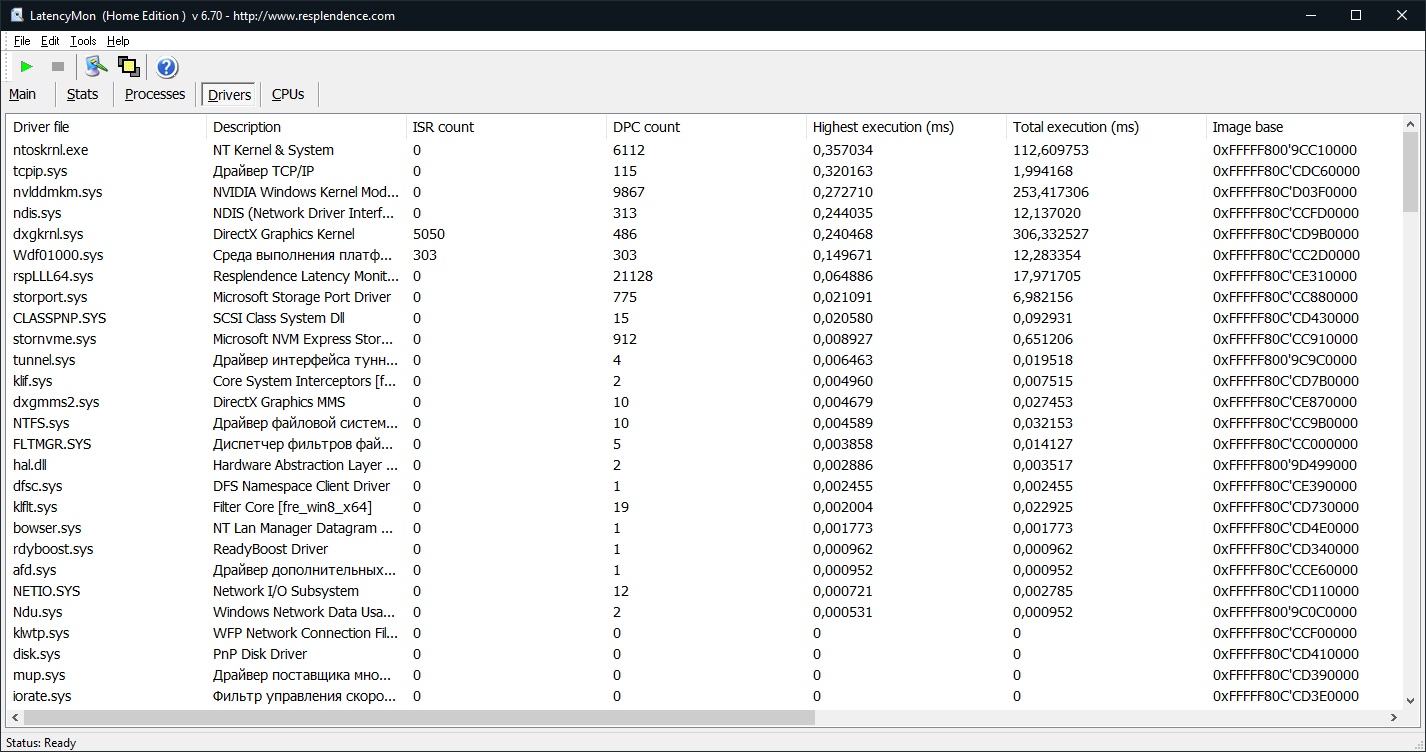Stop monitoring with the stop button
This screenshot has height=752, width=1426.
58,66
